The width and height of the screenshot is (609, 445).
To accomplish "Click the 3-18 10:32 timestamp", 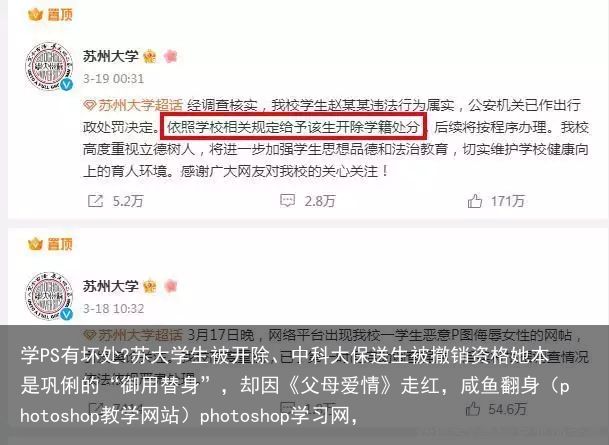I will coord(113,309).
